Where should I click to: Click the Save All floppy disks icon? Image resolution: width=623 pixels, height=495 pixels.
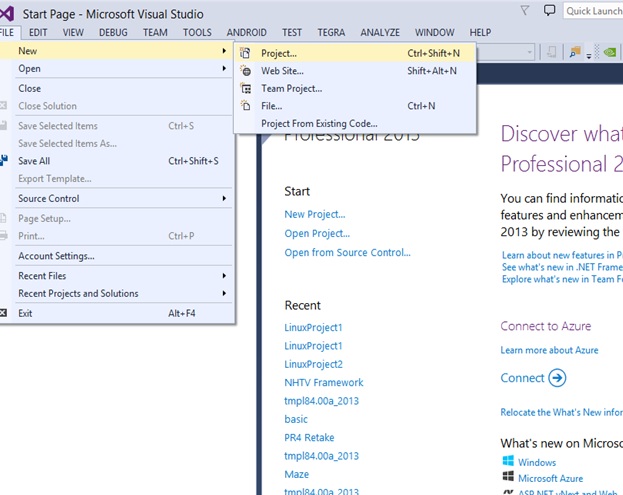(x=4, y=160)
